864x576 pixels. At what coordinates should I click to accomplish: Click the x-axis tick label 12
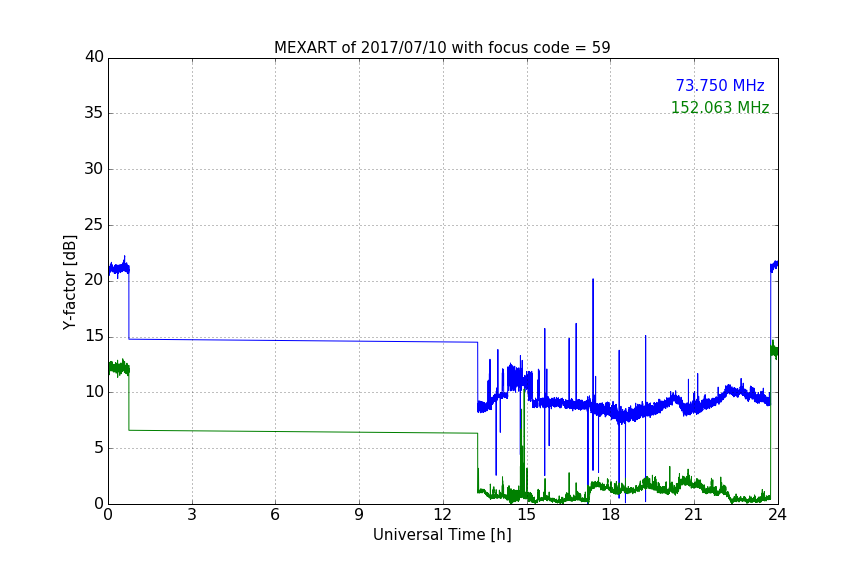(x=443, y=515)
